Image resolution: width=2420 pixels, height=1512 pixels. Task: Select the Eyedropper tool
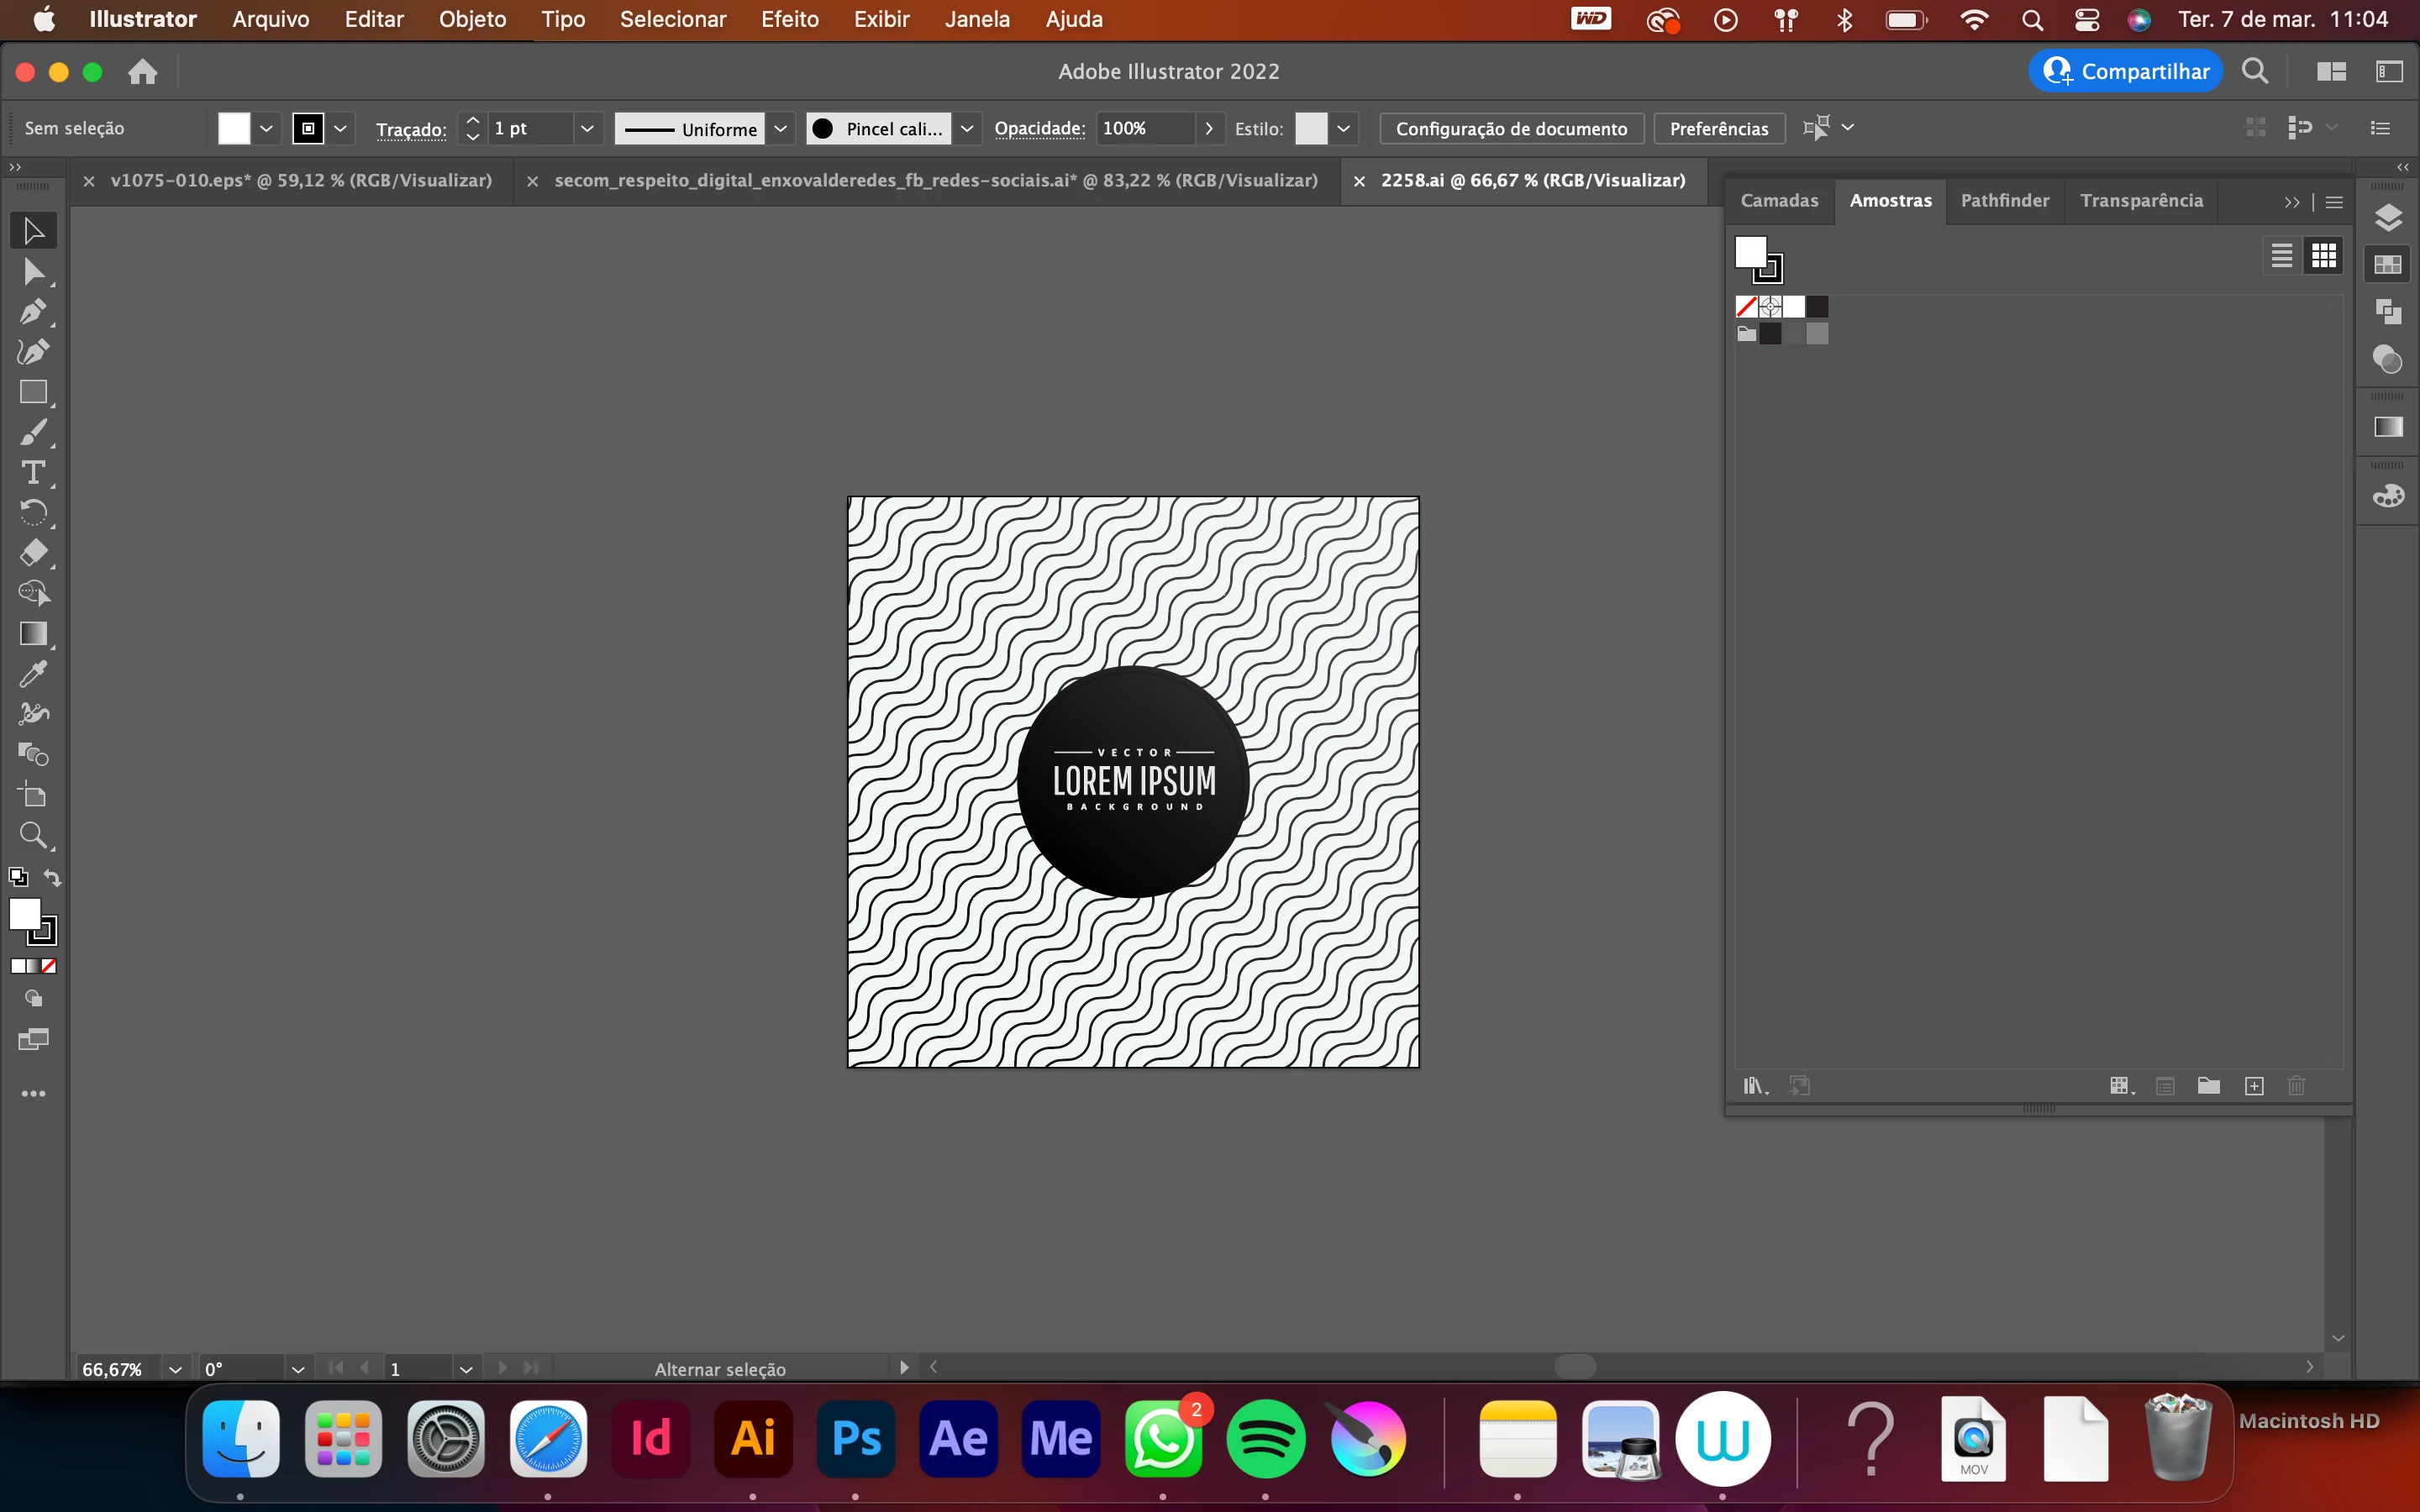(x=33, y=674)
